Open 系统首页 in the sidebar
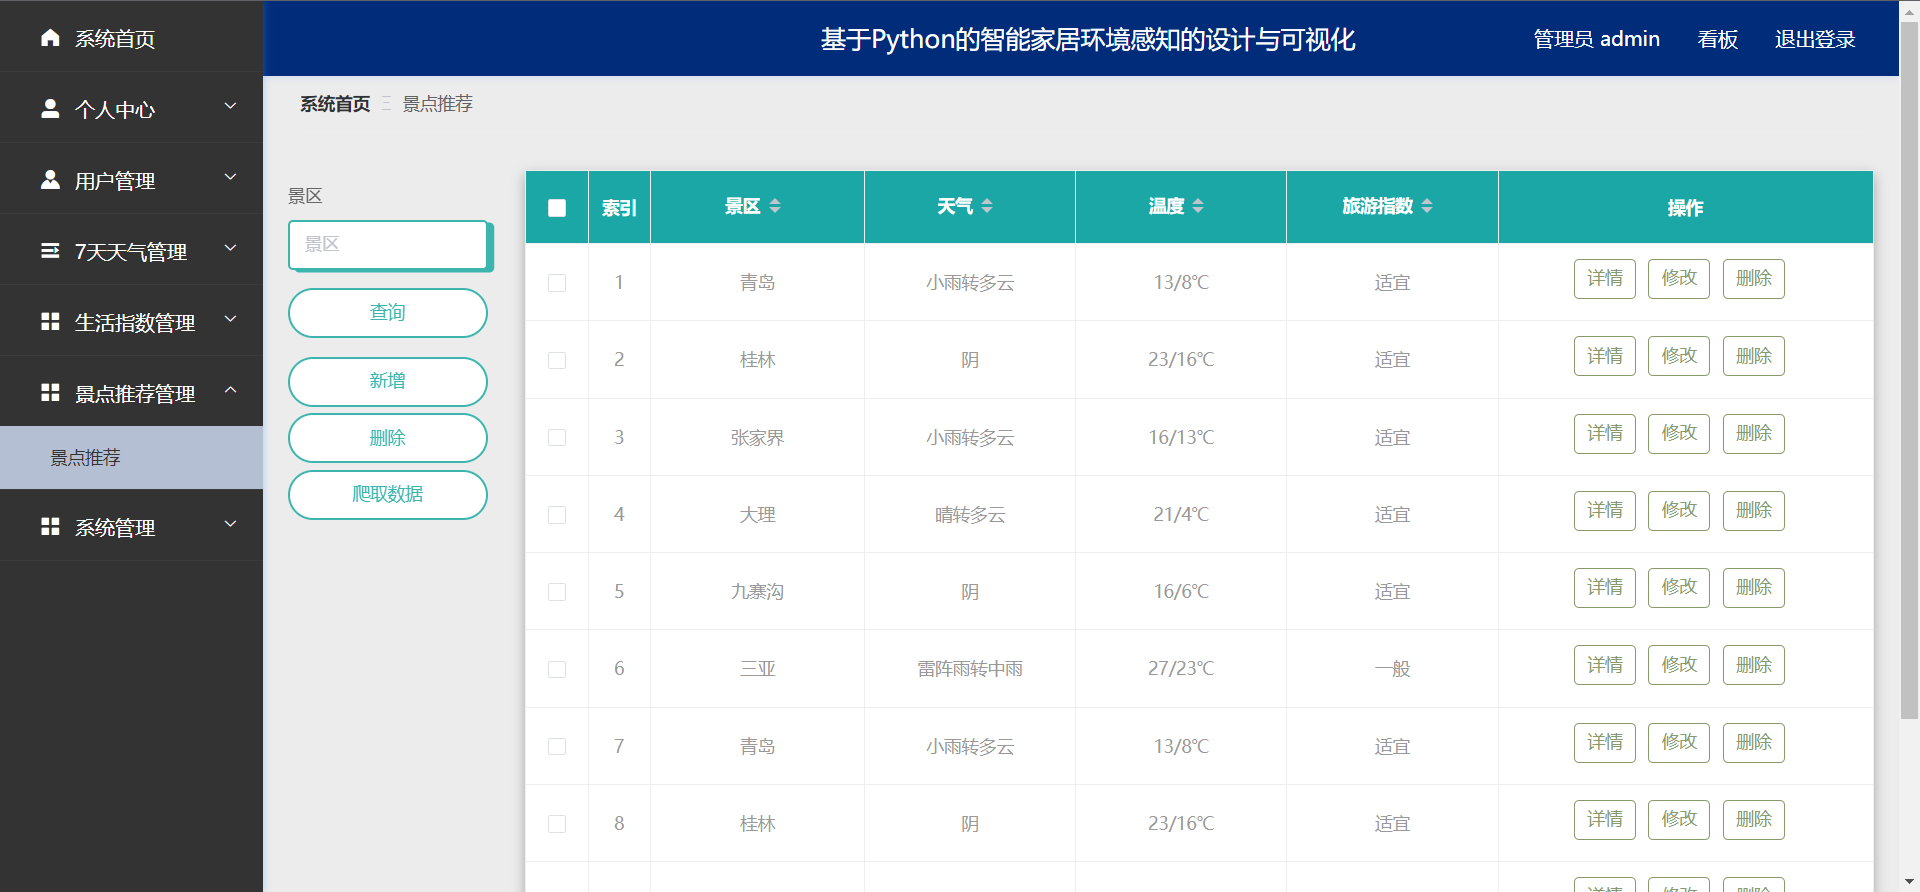The image size is (1920, 892). [x=131, y=38]
